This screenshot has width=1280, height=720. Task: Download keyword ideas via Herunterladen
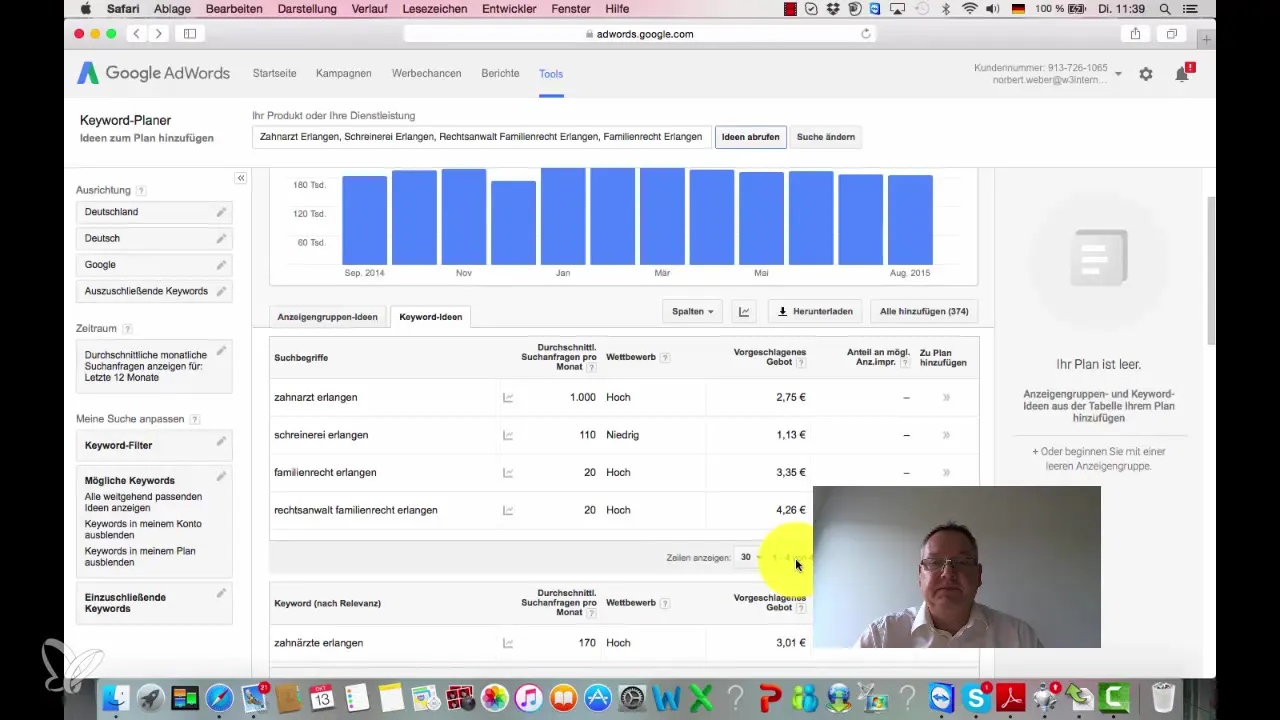click(815, 311)
